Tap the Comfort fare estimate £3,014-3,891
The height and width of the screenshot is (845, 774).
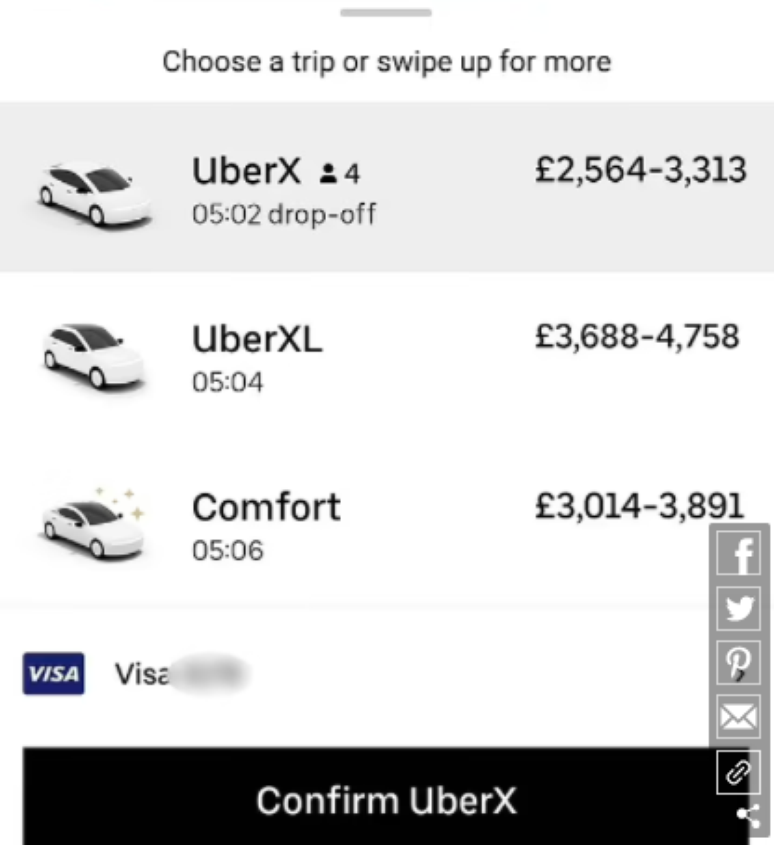tap(639, 505)
